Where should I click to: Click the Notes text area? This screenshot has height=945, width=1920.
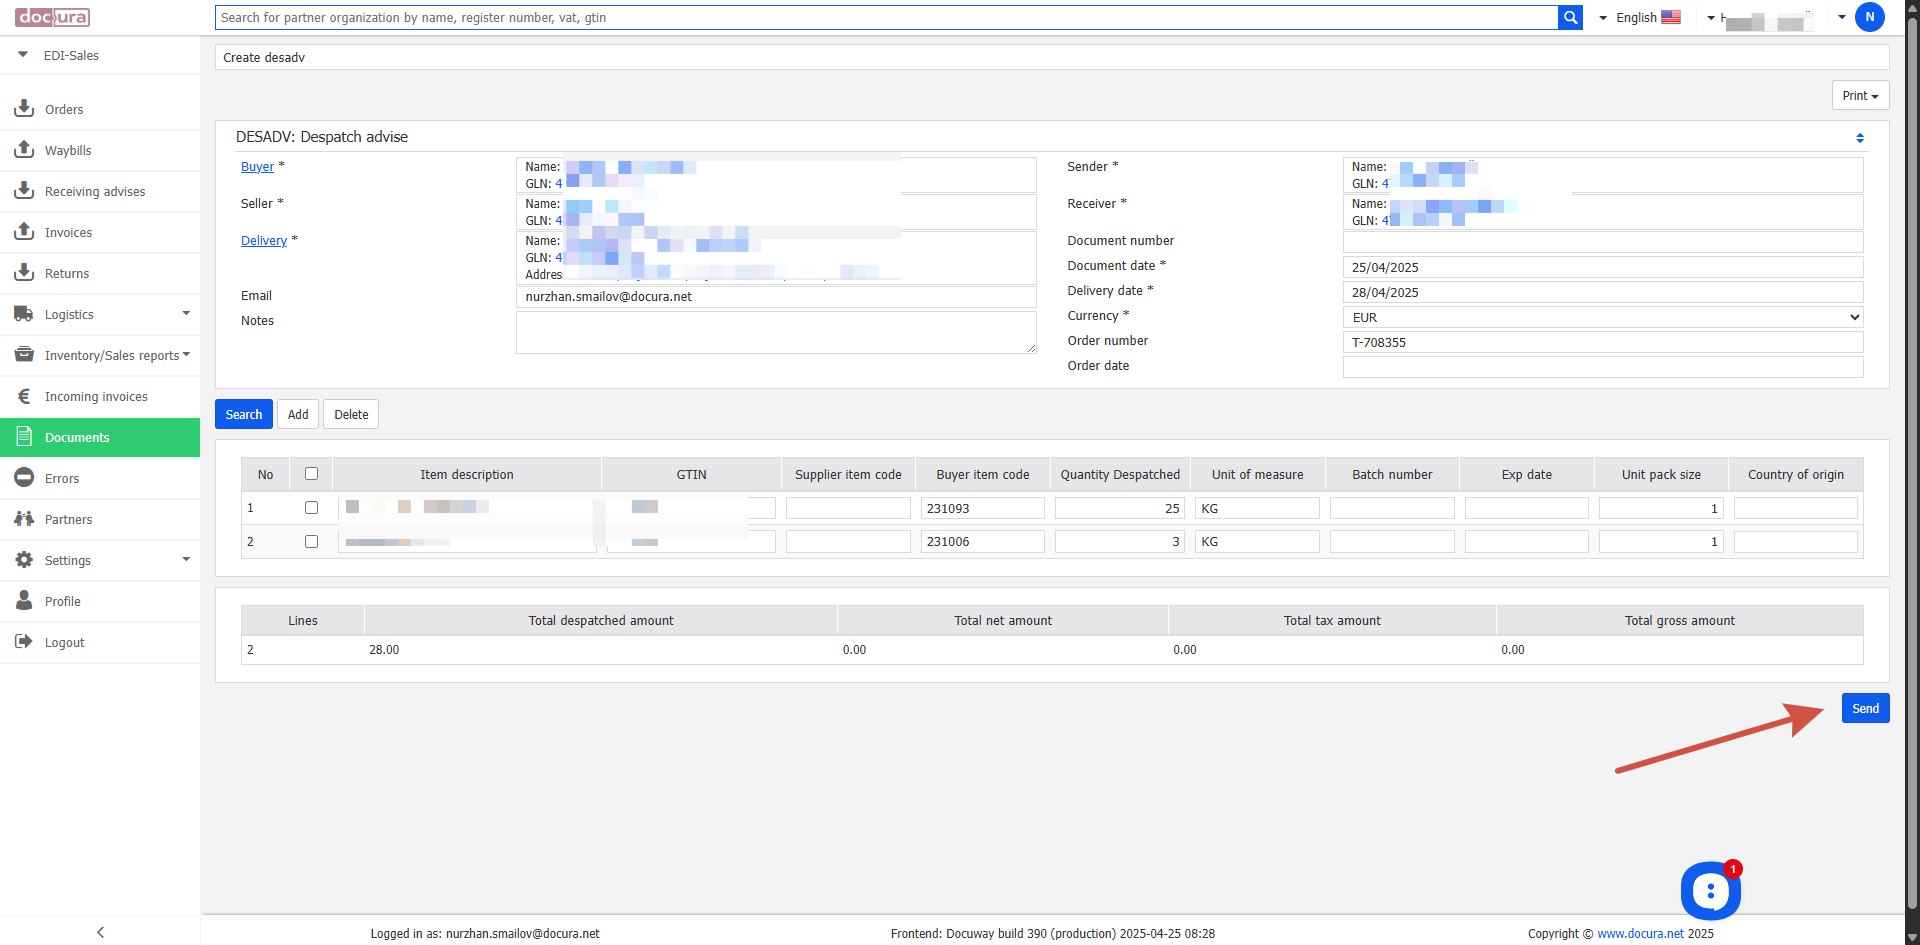[x=776, y=332]
